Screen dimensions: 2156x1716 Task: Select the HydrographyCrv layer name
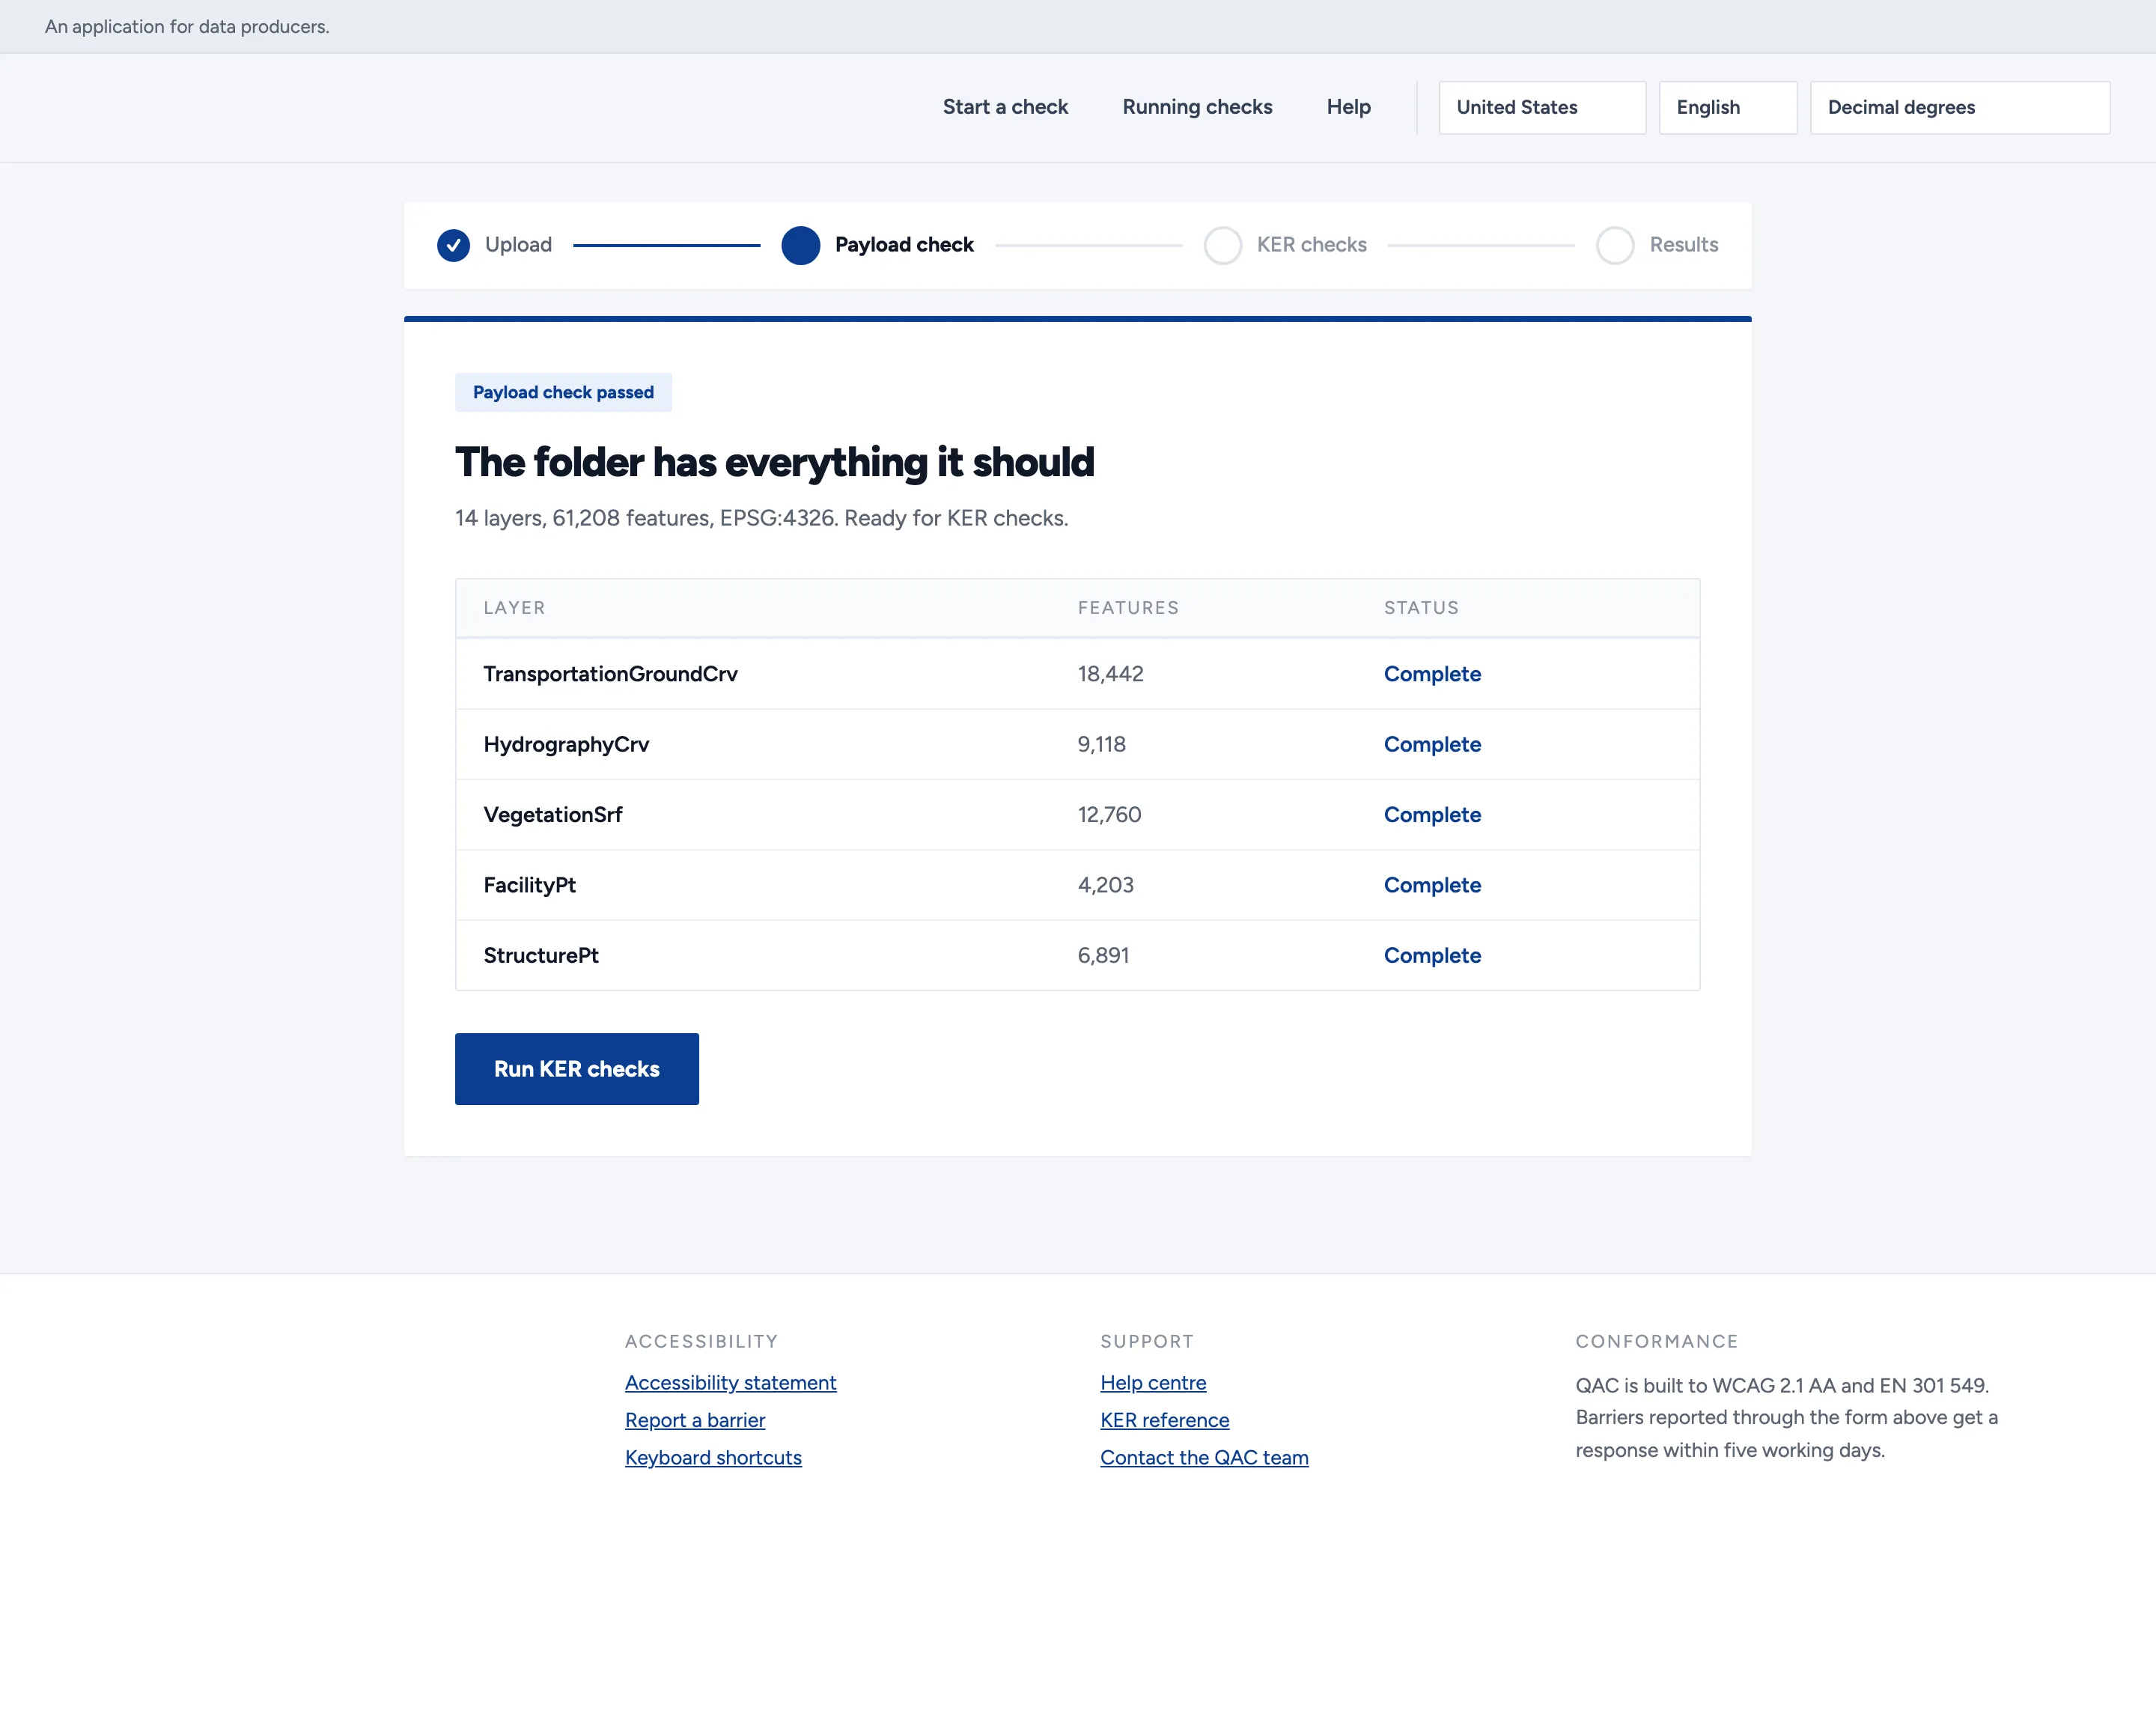(x=566, y=744)
